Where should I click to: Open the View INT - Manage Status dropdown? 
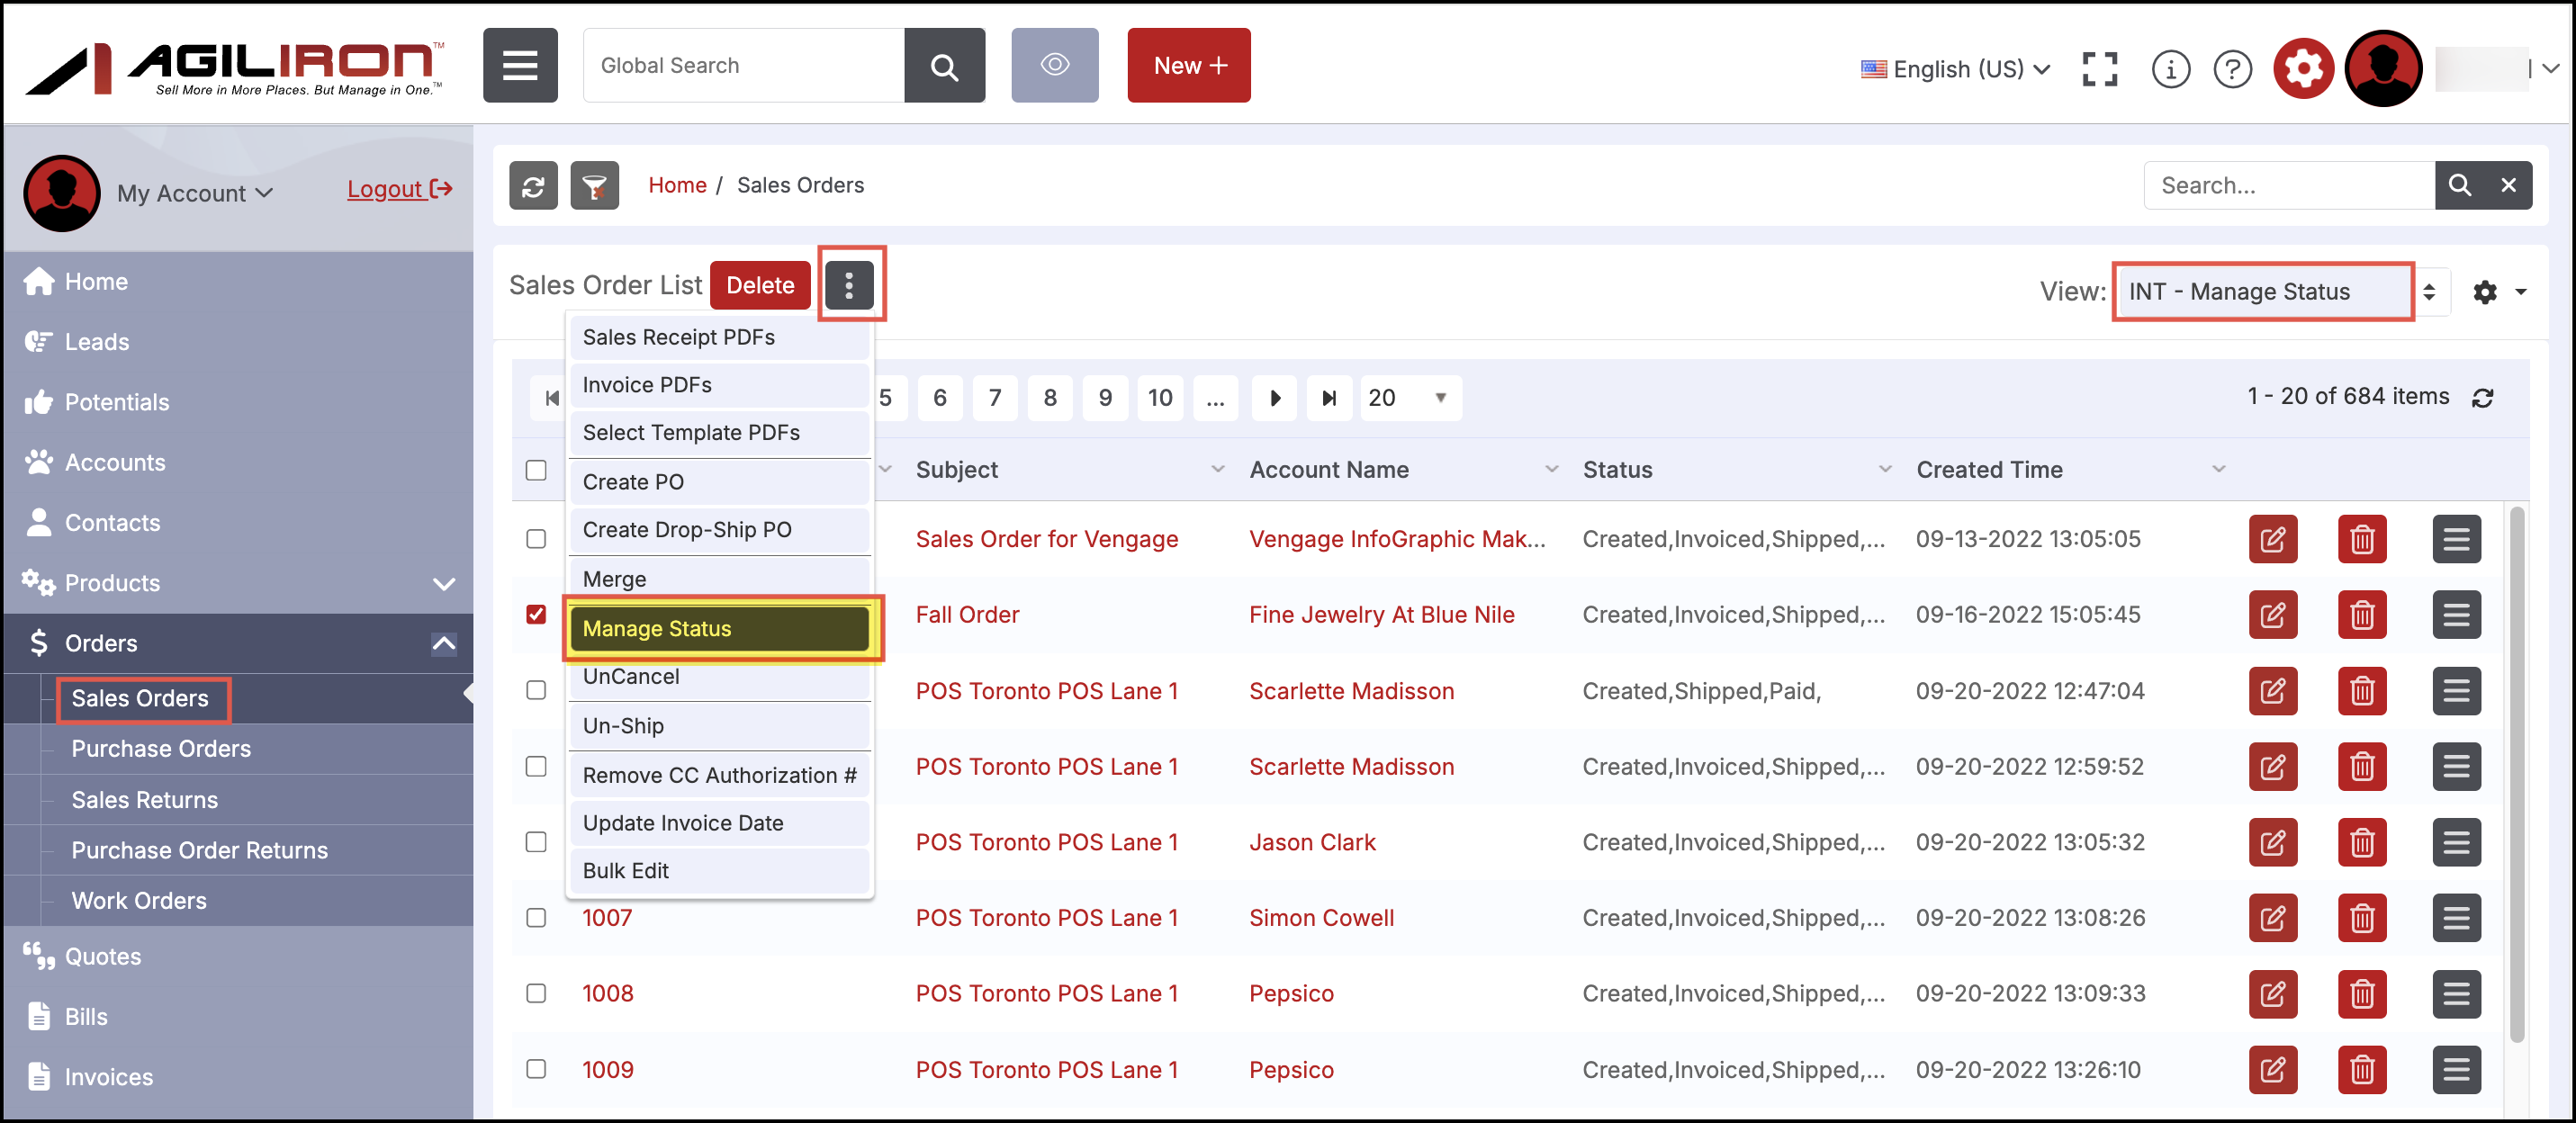(2281, 291)
